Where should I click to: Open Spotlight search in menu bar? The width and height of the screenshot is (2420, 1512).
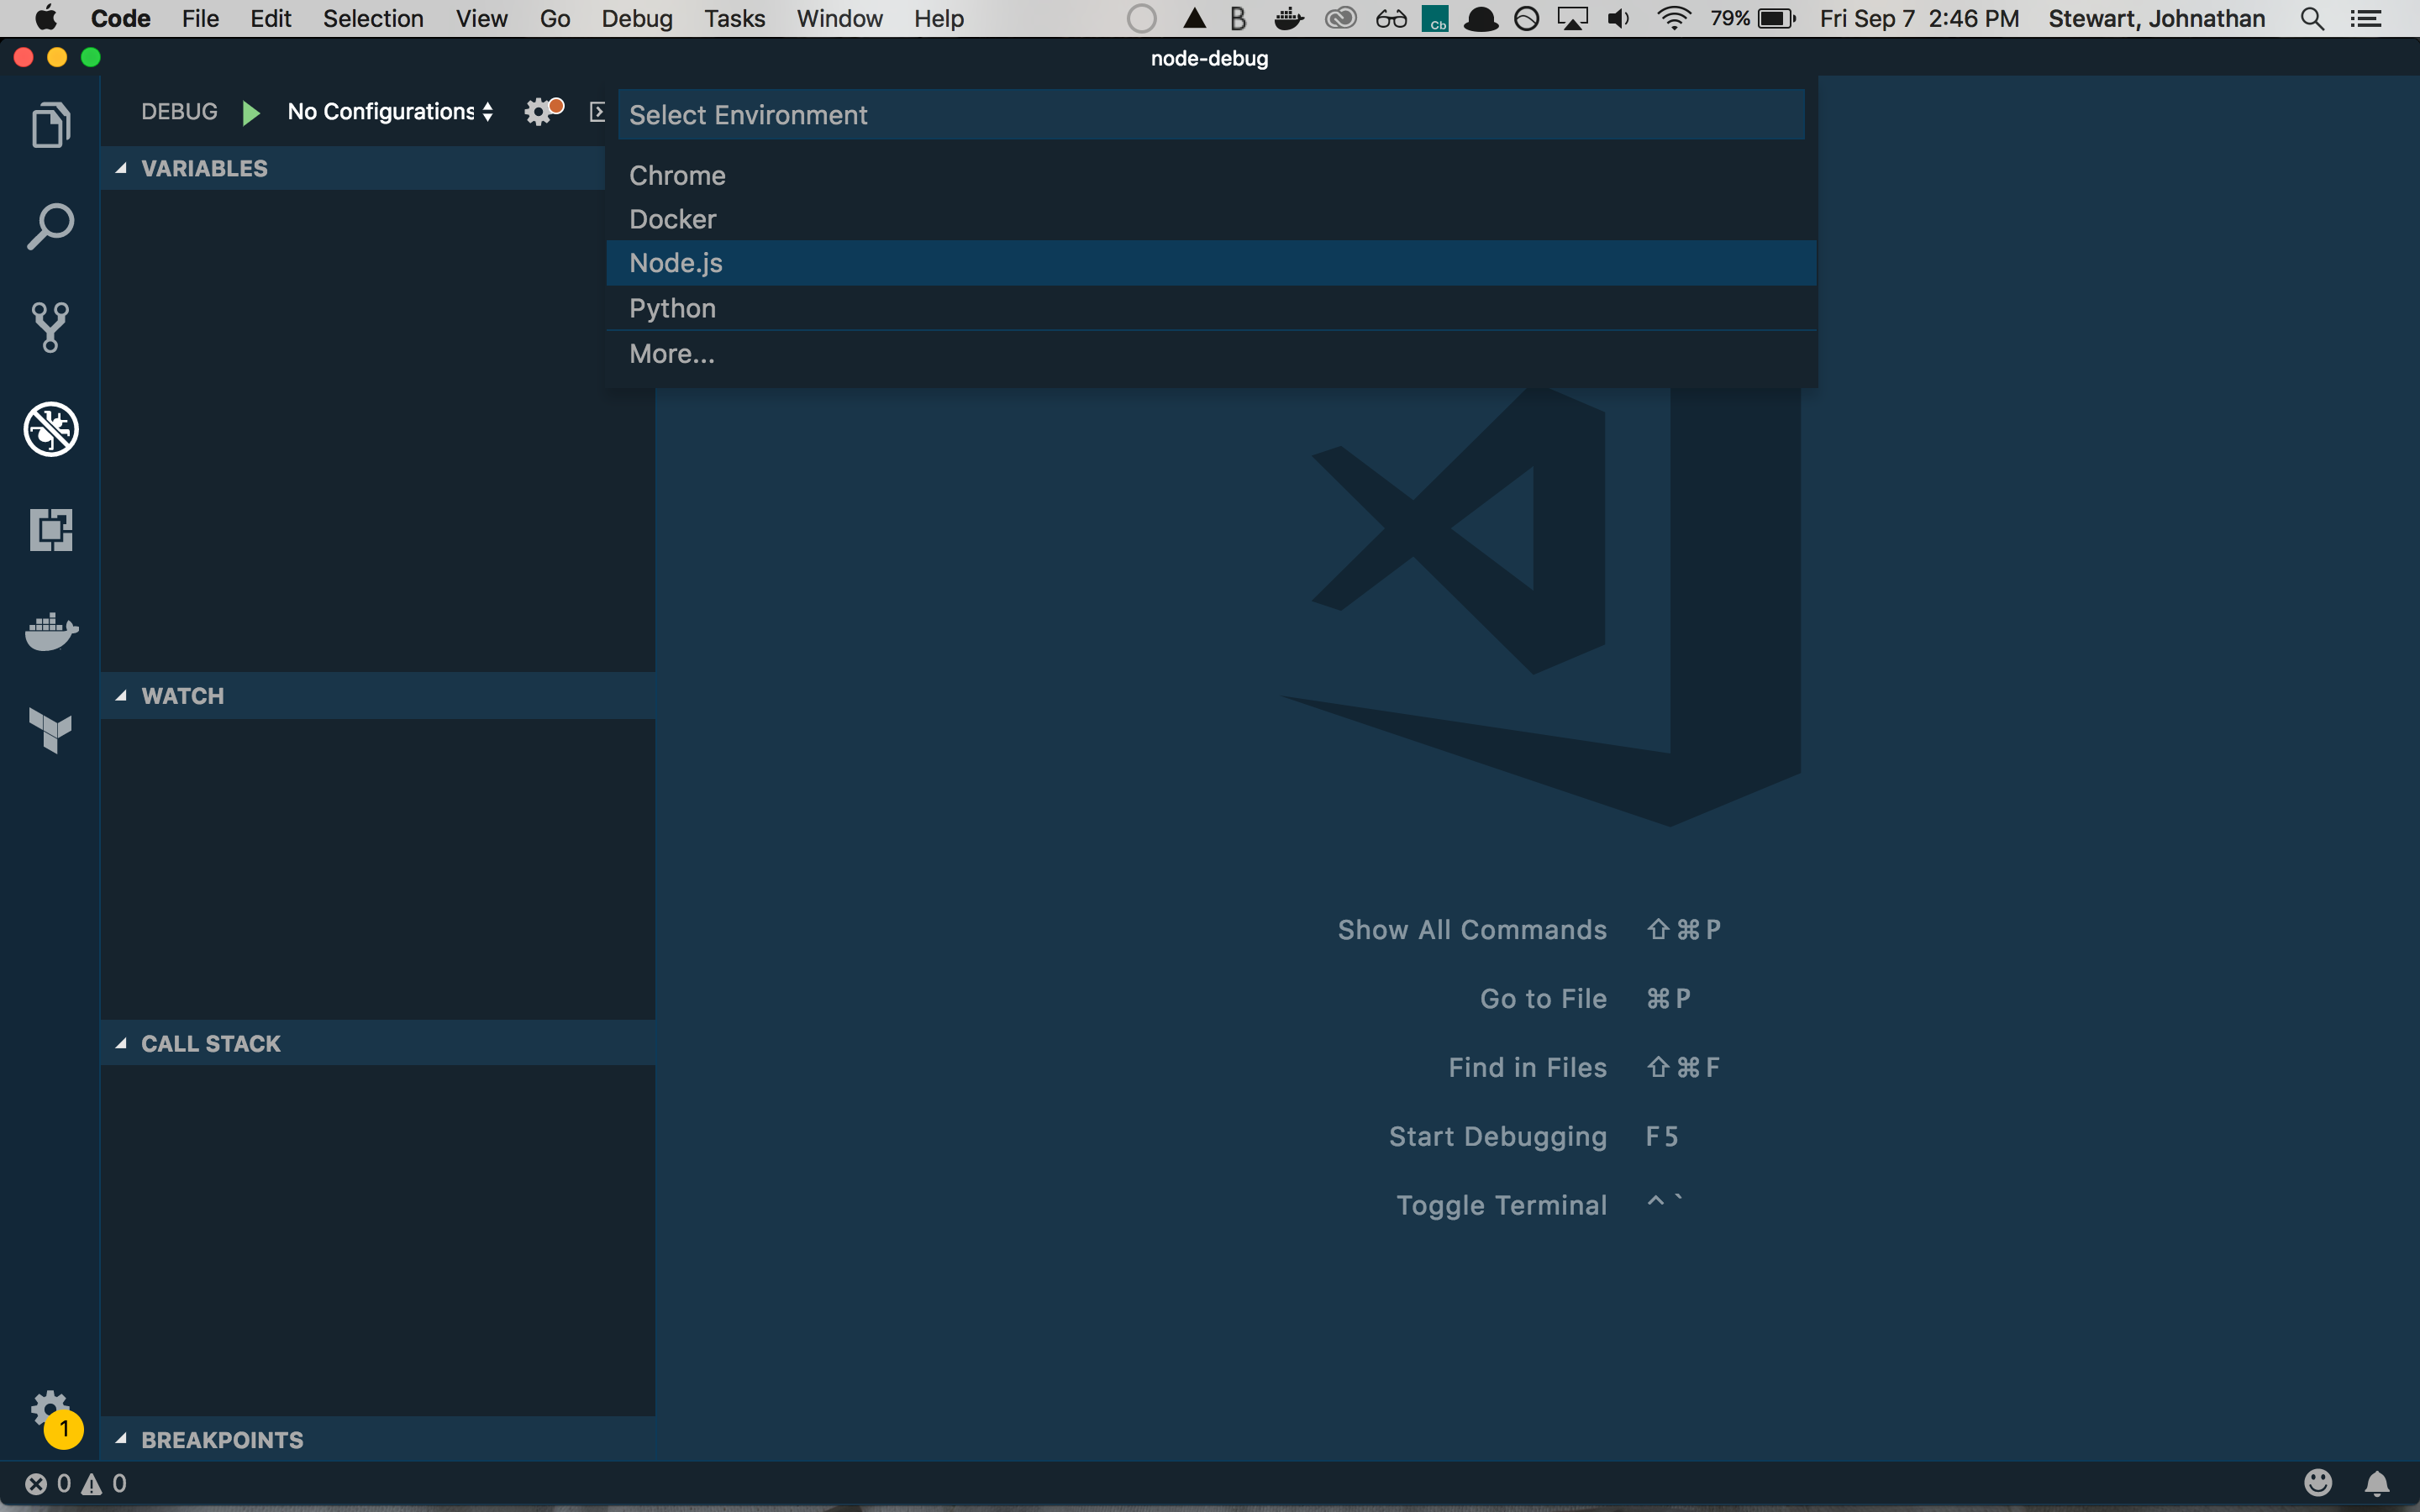point(2312,18)
